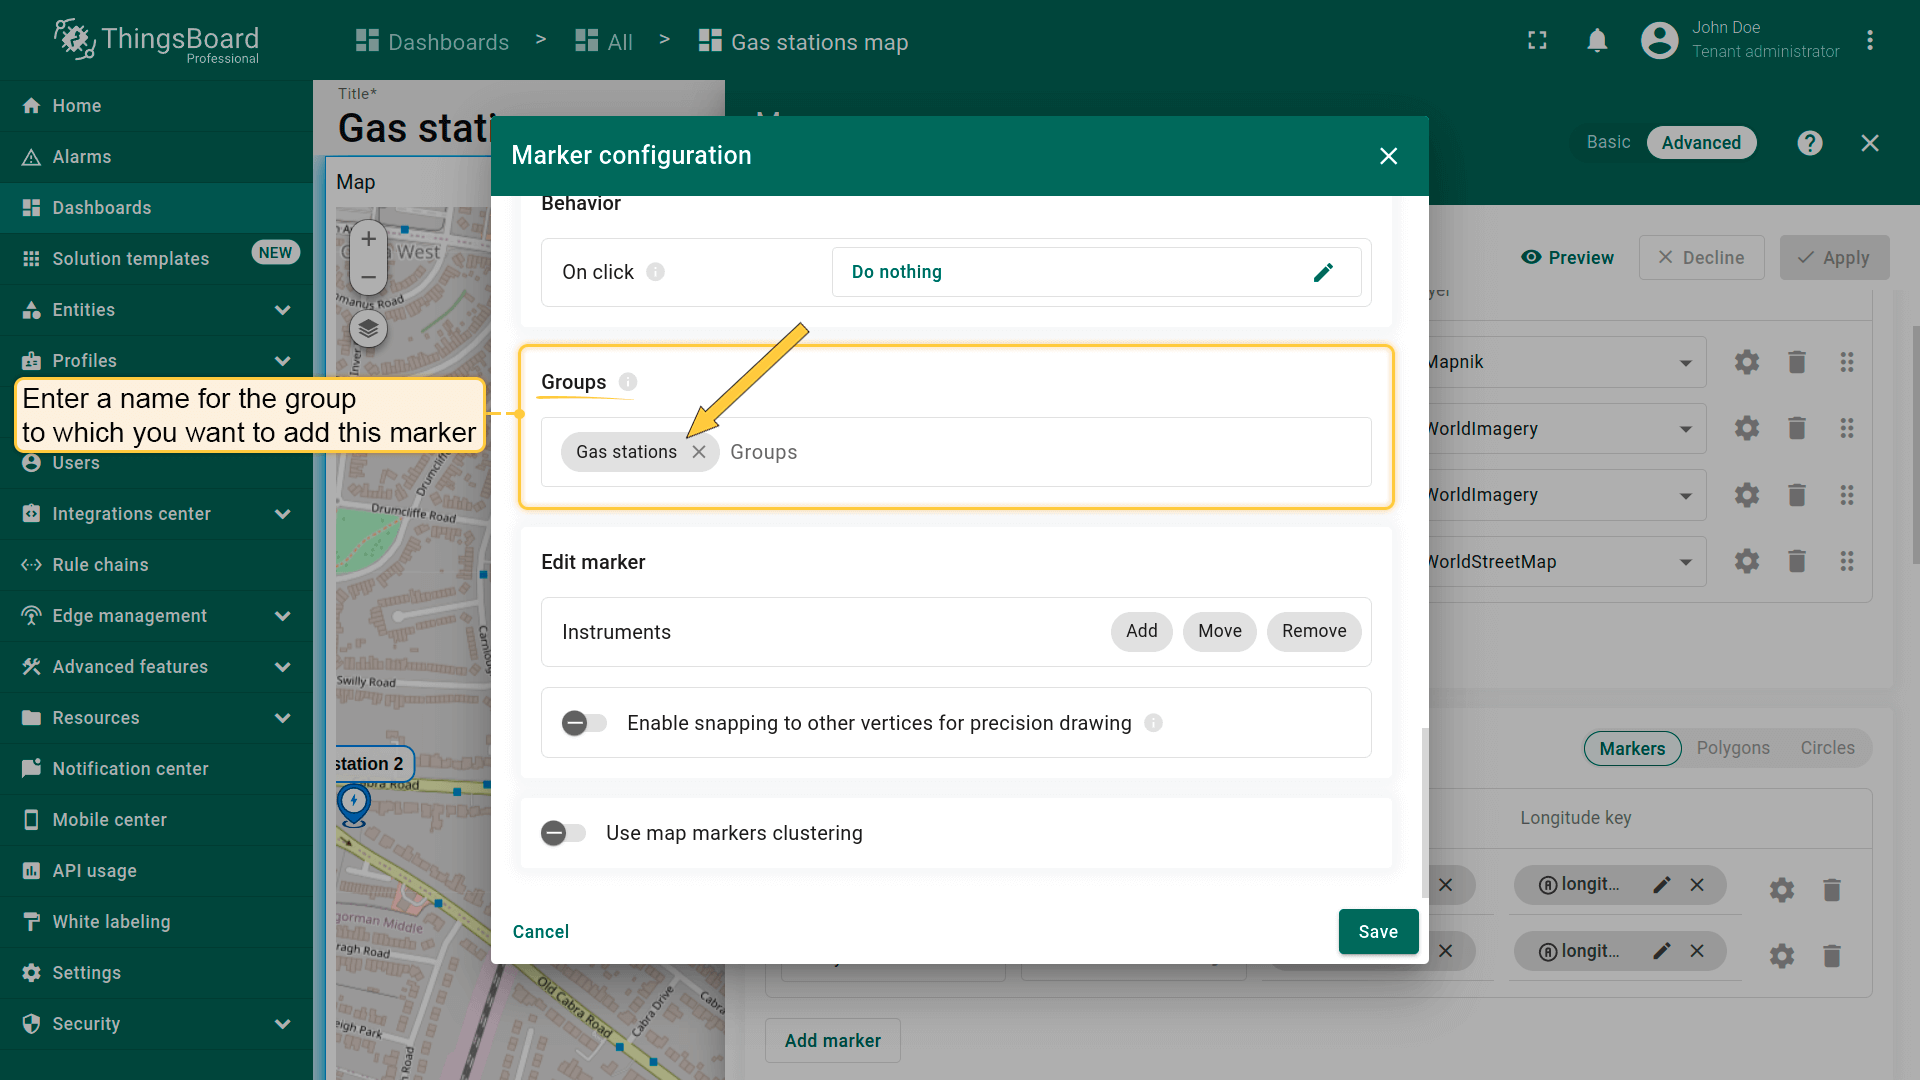
Task: Toggle fullscreen mode icon
Action: [x=1537, y=41]
